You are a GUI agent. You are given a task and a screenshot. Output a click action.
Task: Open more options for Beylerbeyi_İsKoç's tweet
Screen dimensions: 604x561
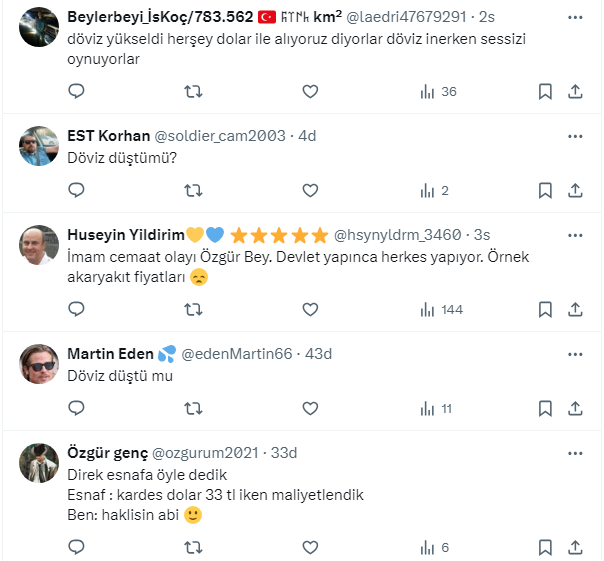click(576, 17)
